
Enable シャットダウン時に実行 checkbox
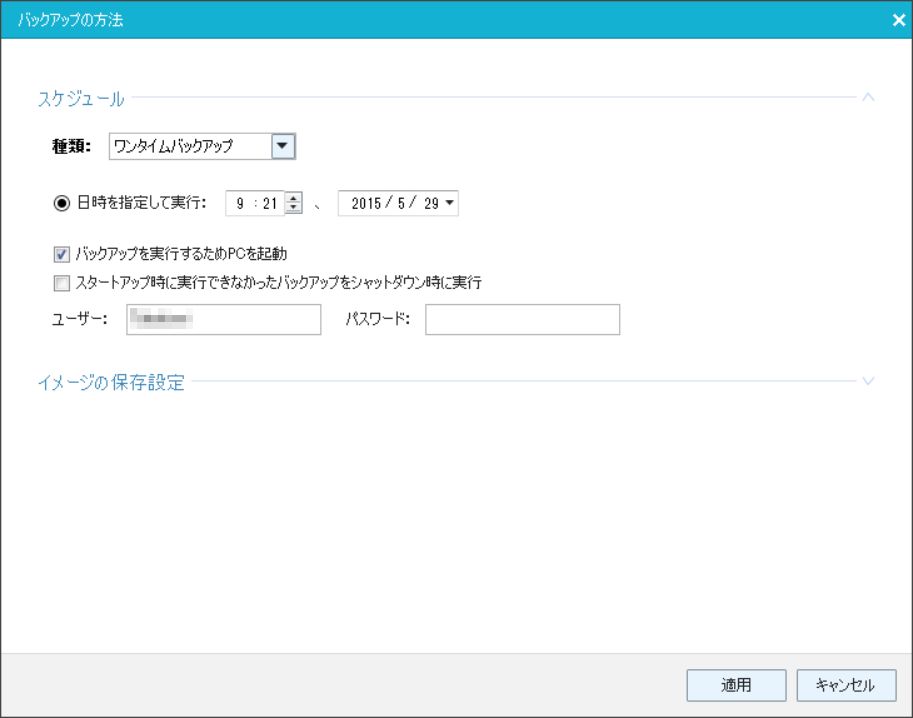coord(61,283)
